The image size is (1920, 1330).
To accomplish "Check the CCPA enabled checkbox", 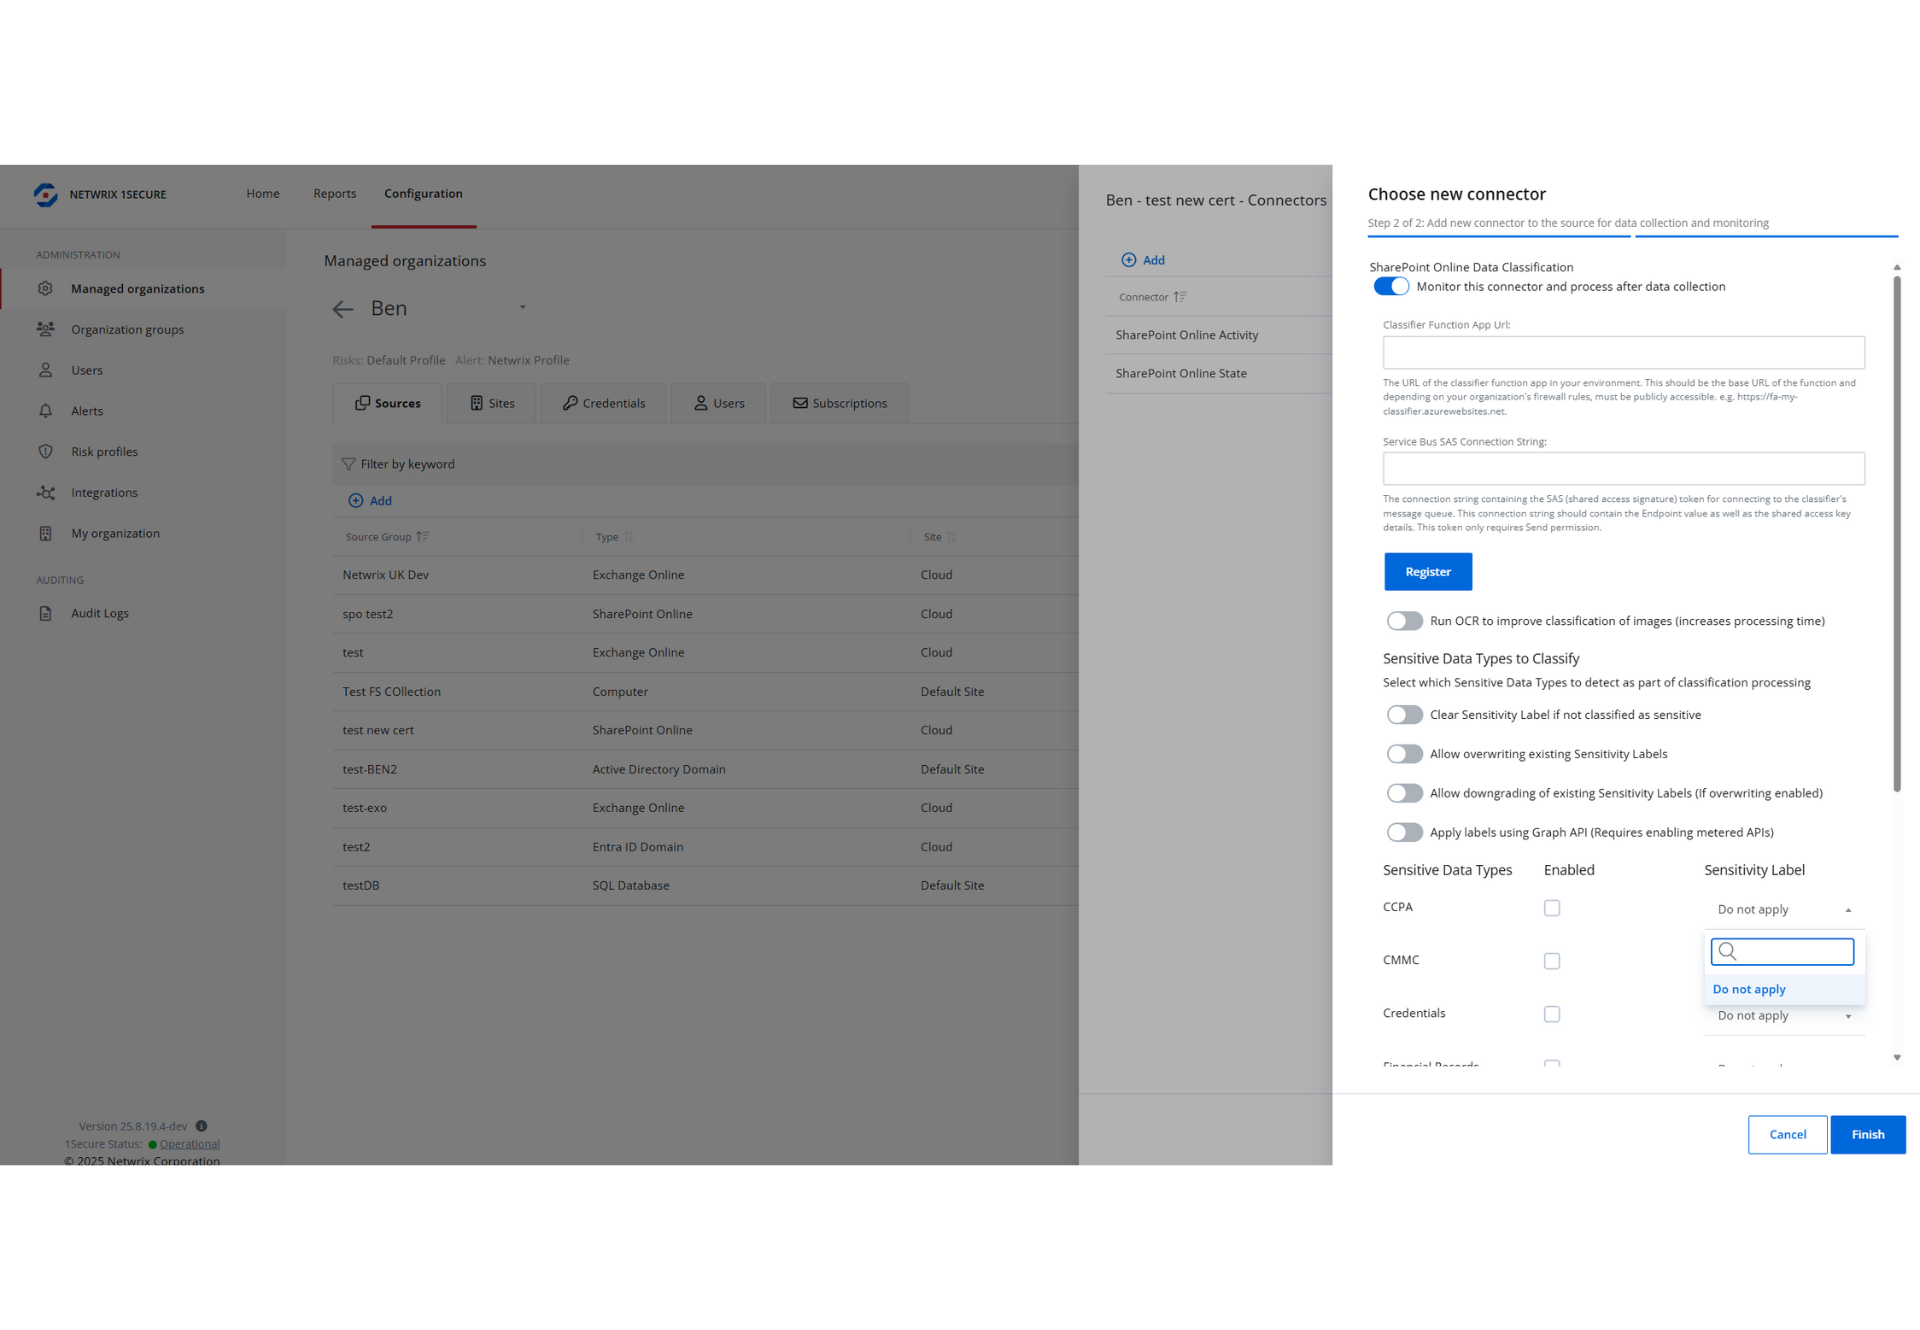I will (1551, 908).
